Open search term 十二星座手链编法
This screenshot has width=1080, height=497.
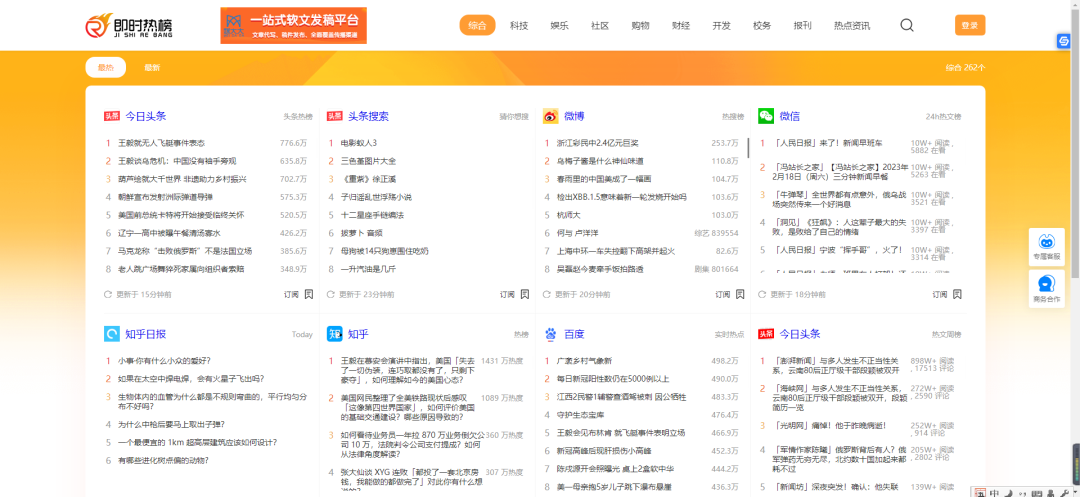373,215
